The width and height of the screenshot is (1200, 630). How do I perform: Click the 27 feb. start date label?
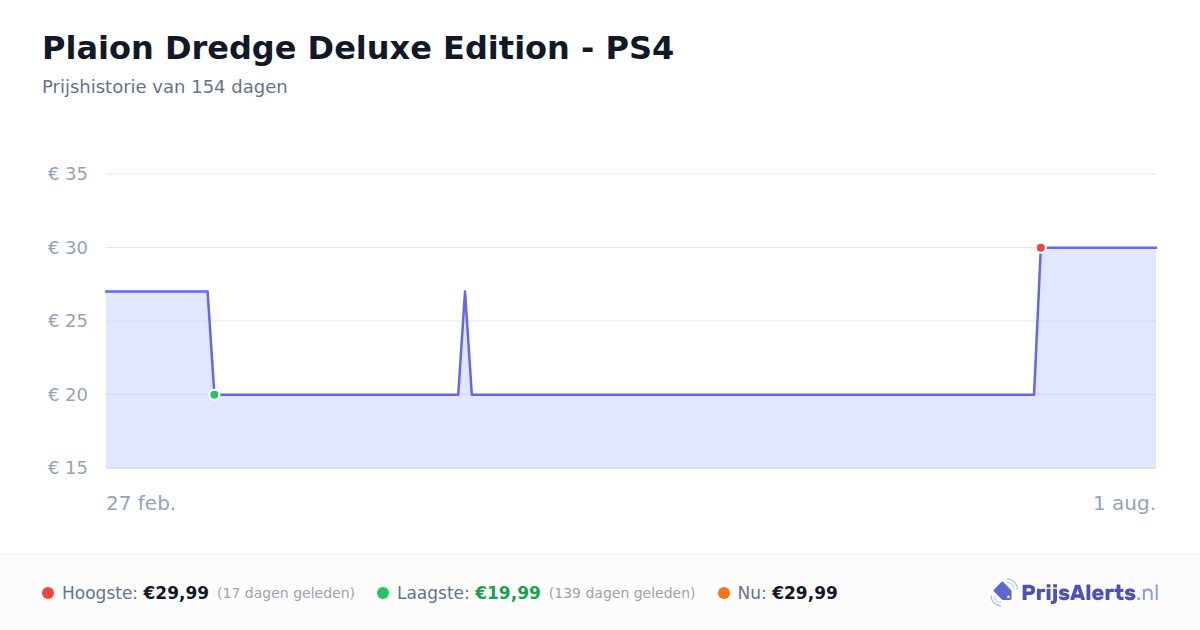[x=141, y=503]
